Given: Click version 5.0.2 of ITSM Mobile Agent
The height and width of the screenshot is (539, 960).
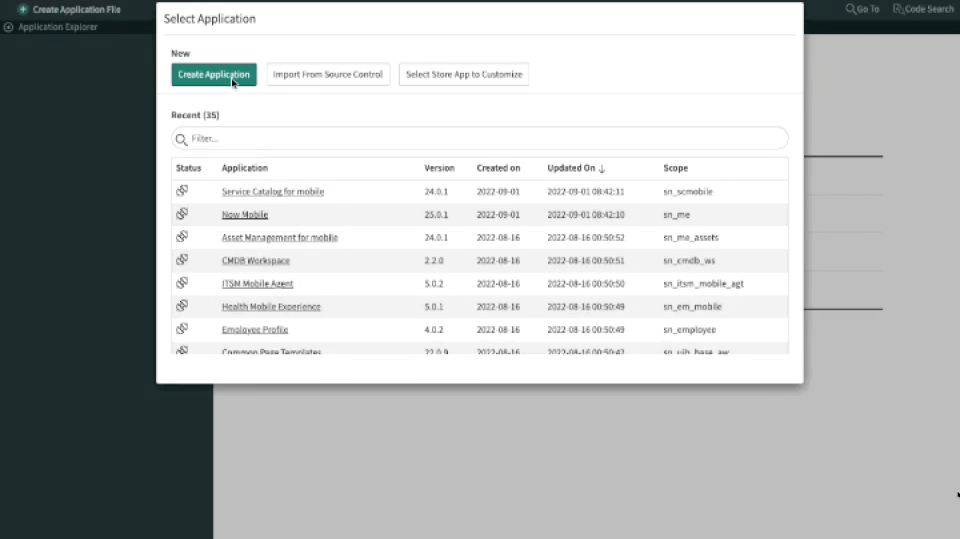Looking at the screenshot, I should pos(434,284).
